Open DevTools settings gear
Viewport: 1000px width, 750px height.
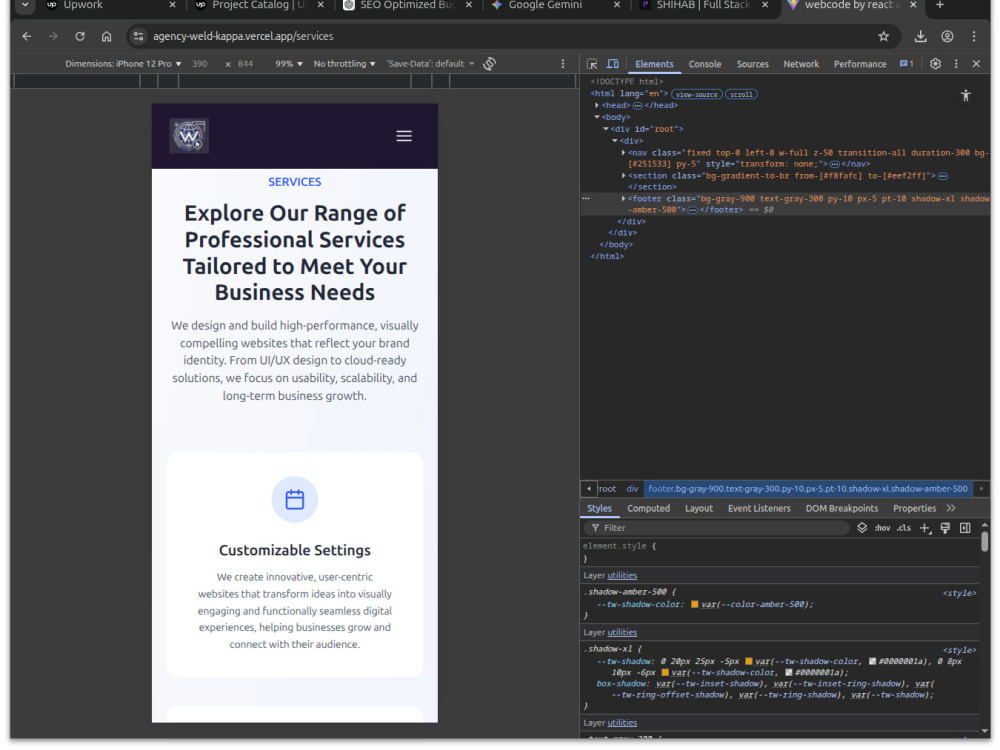click(935, 64)
